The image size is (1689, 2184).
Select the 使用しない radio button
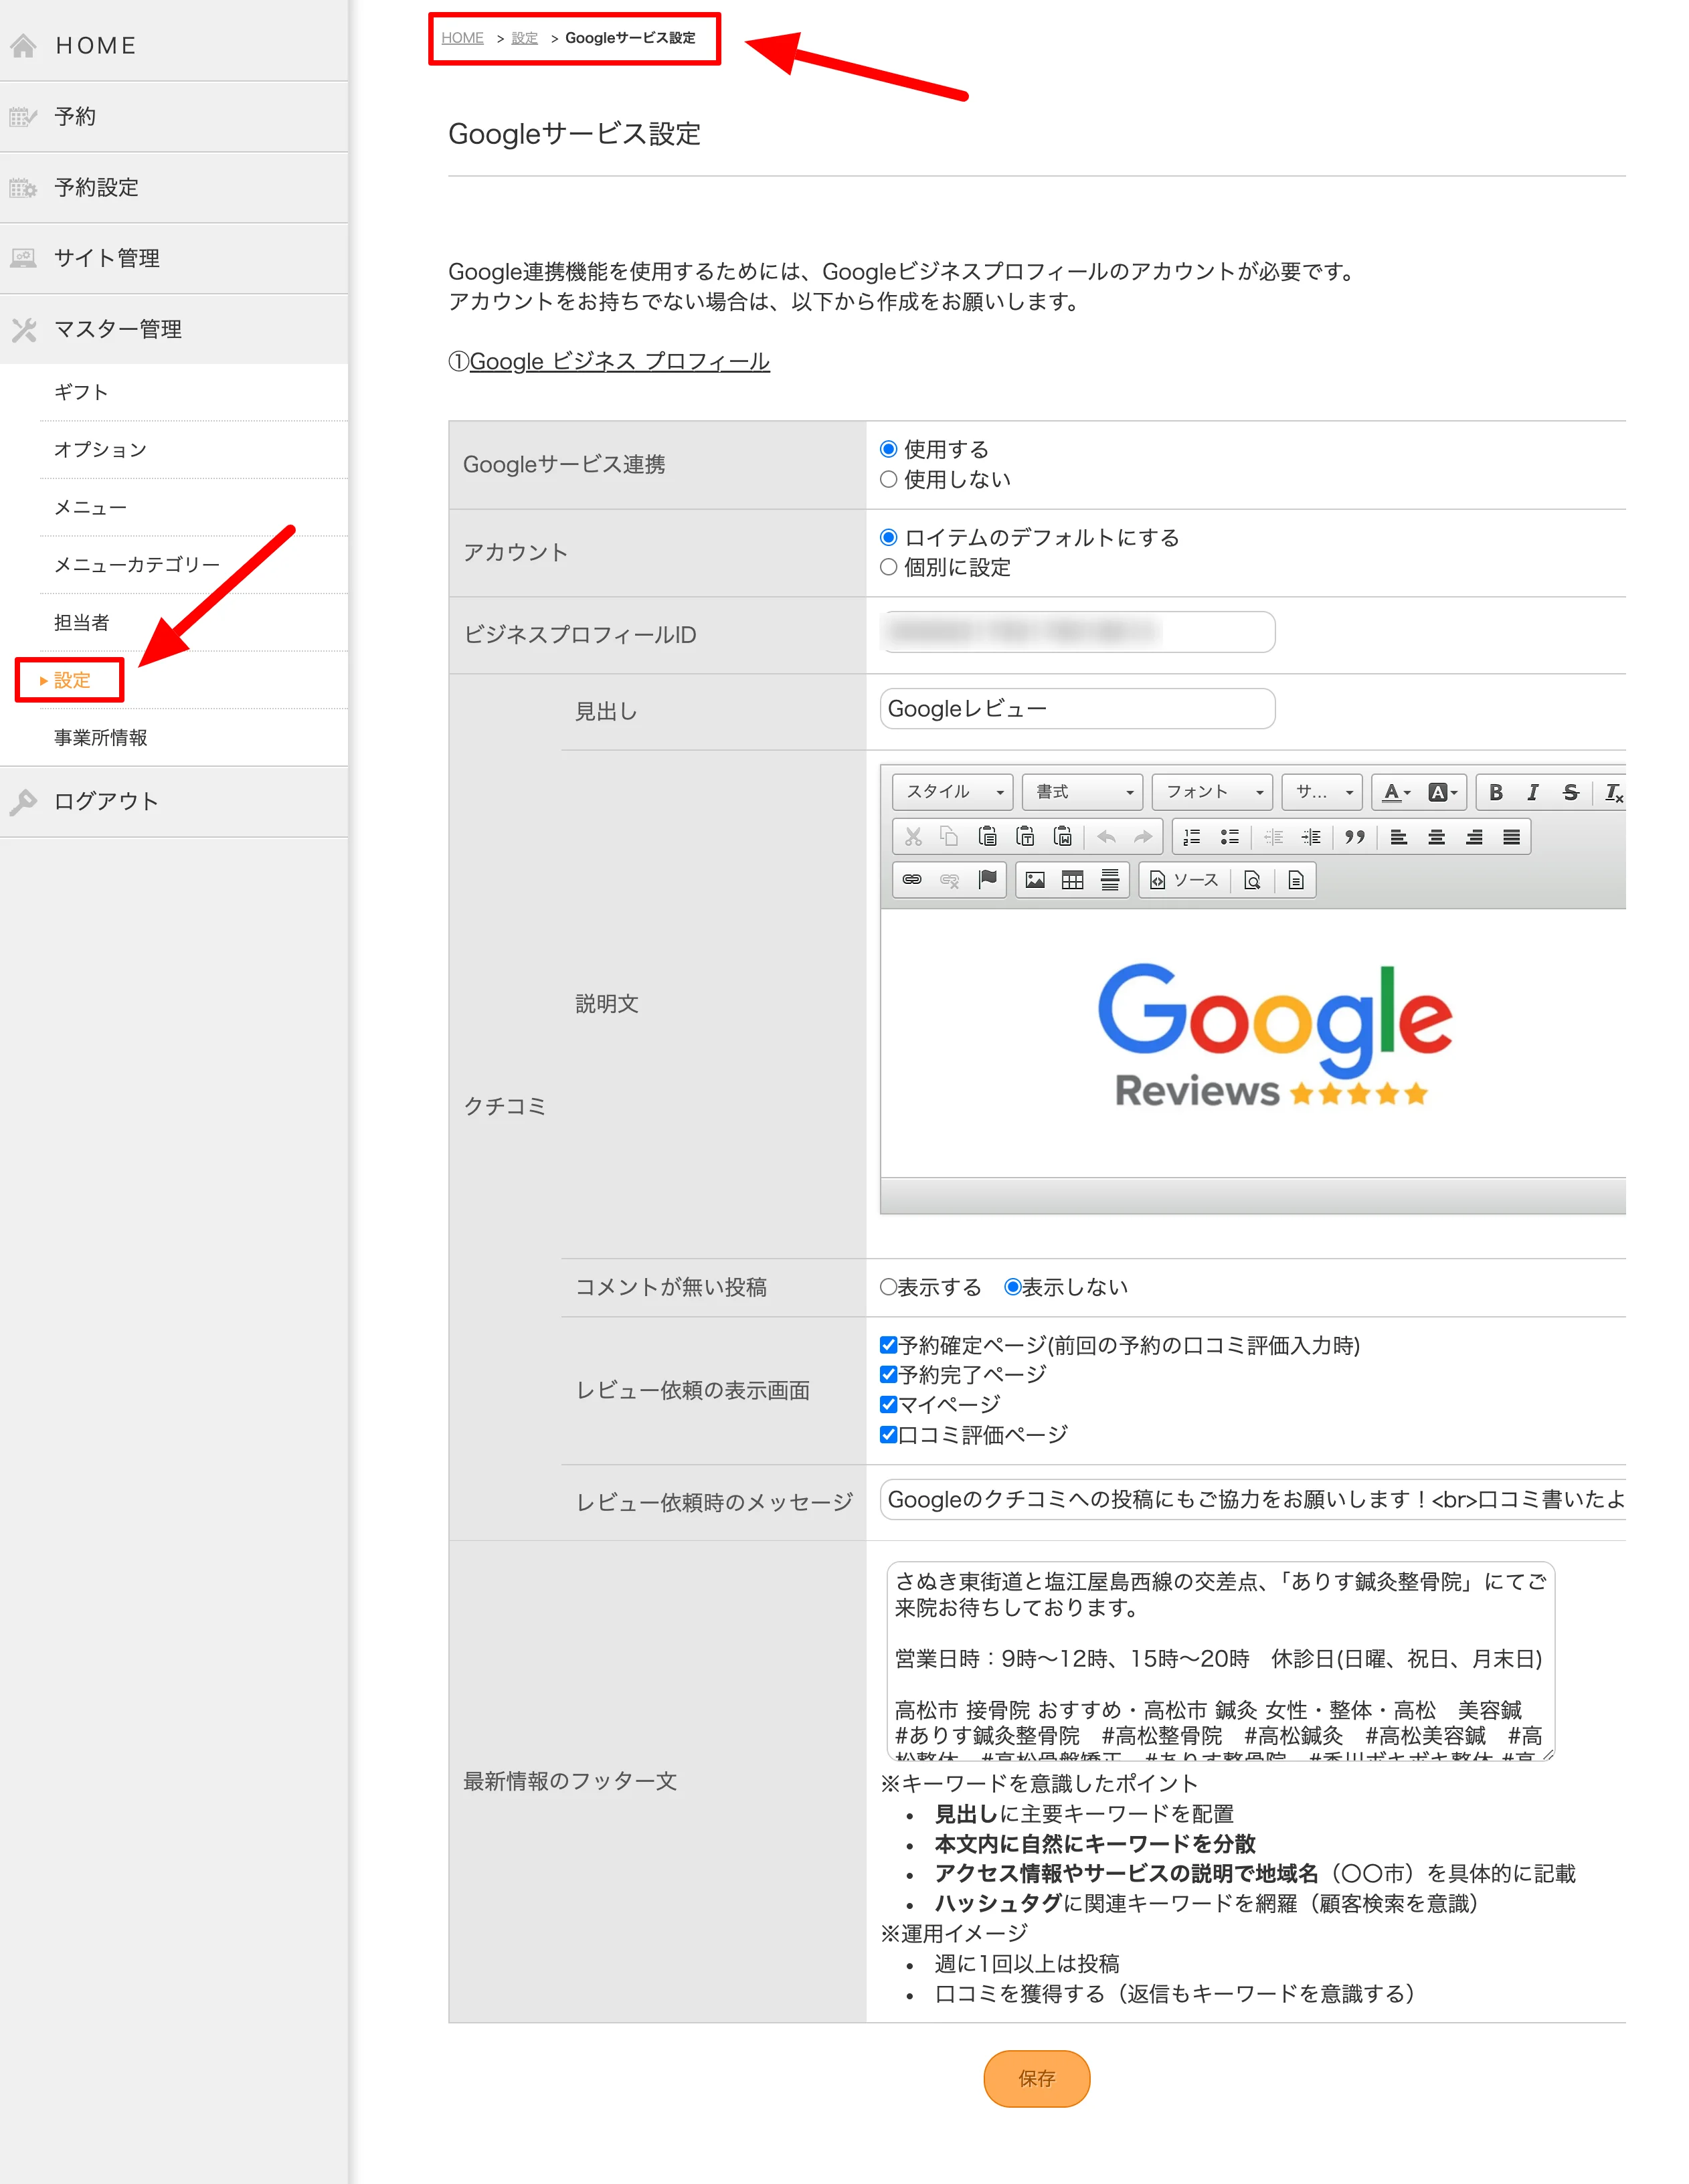tap(888, 479)
